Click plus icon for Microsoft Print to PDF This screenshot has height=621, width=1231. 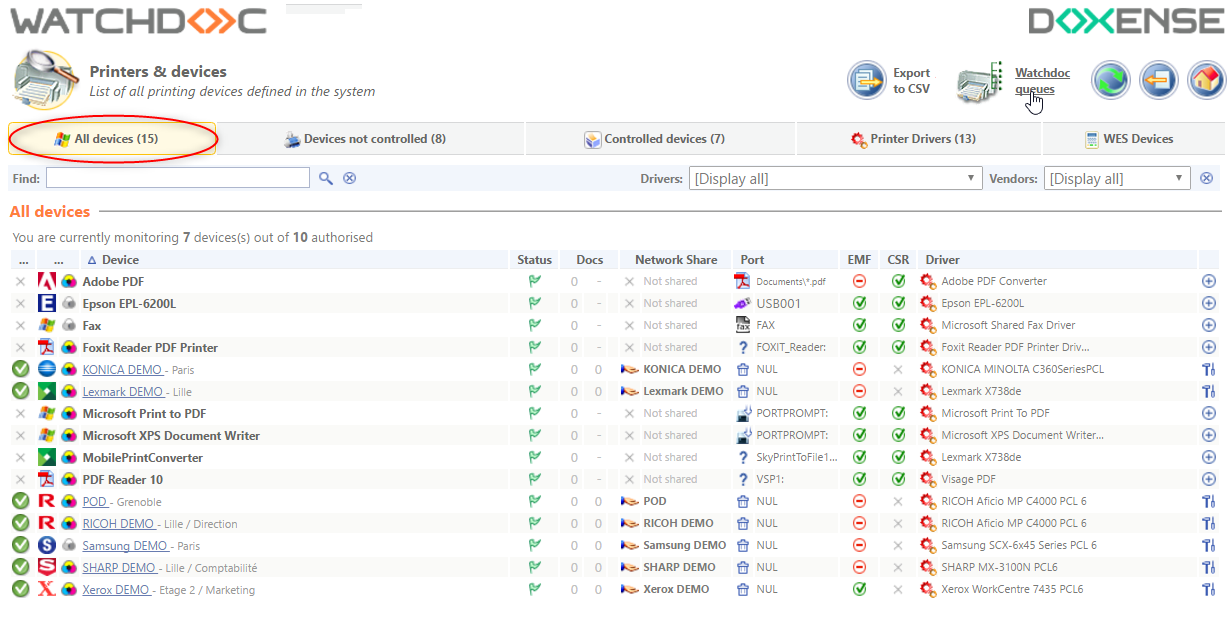[x=1209, y=414]
